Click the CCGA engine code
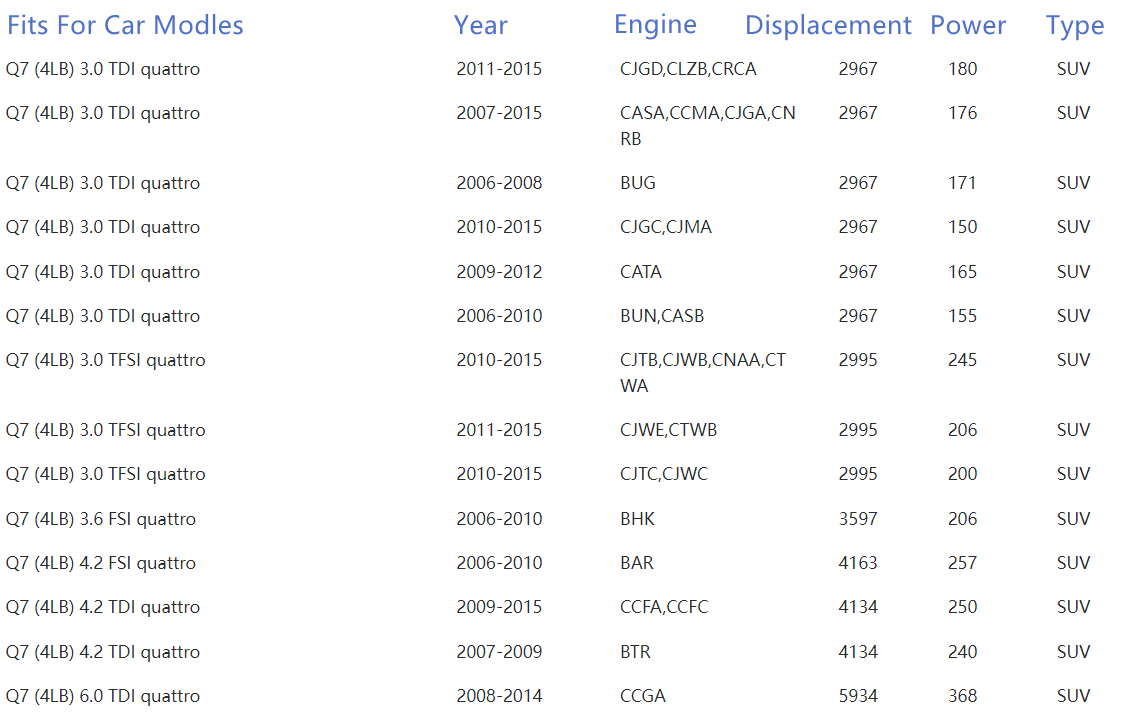 [643, 696]
